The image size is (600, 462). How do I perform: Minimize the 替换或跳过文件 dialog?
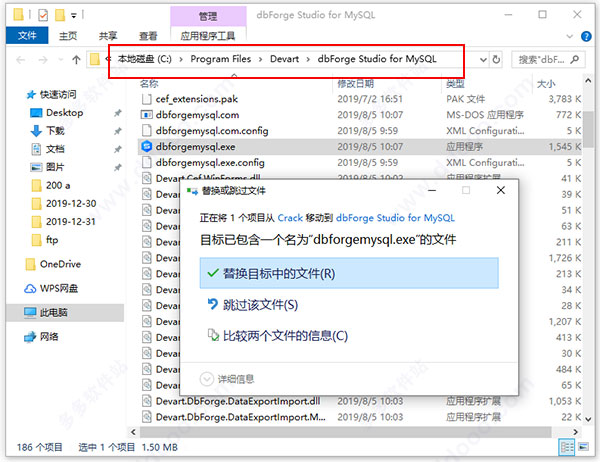coord(432,191)
